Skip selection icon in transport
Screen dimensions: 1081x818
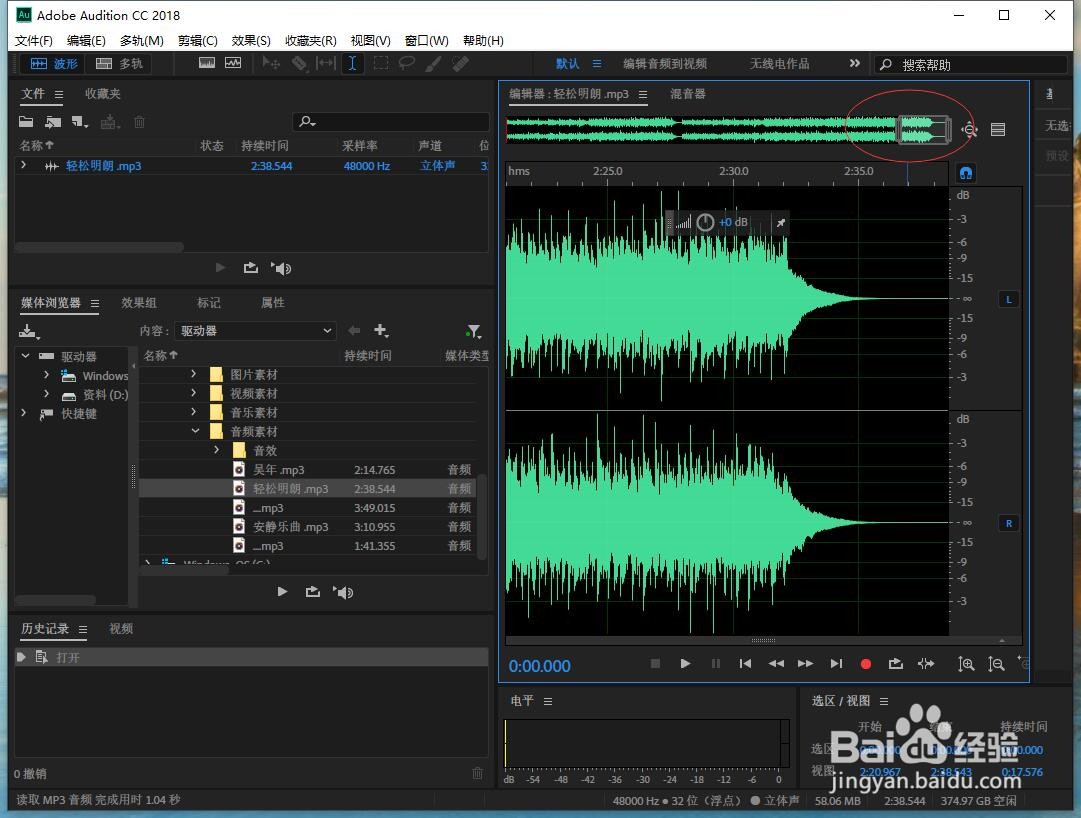point(926,664)
